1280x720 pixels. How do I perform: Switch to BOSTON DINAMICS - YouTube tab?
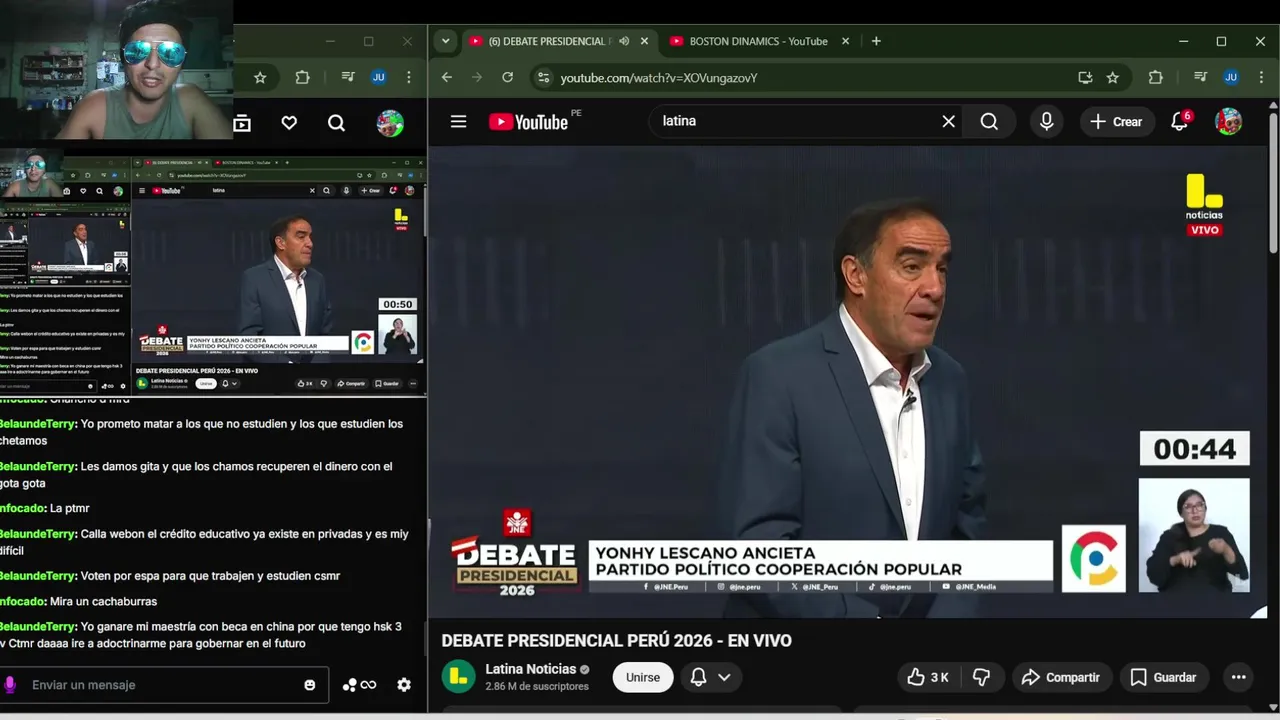(x=758, y=41)
